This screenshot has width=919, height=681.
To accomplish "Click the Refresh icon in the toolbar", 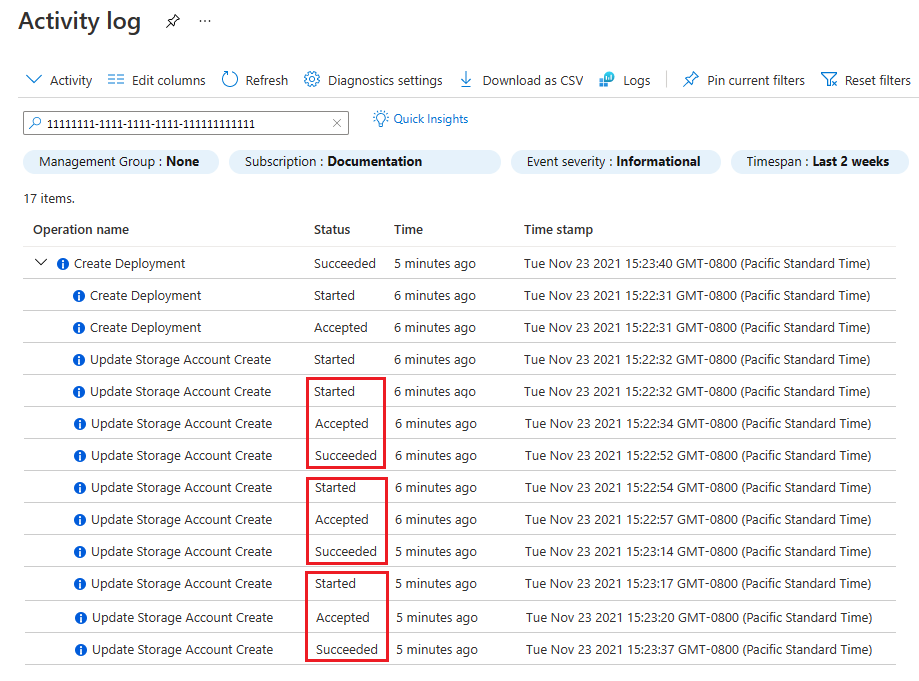I will (x=232, y=80).
